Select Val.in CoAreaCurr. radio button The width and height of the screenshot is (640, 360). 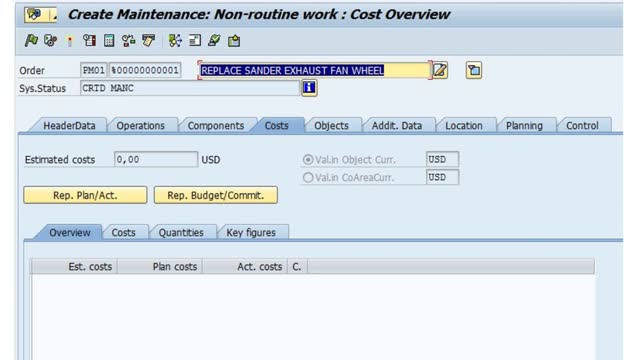click(308, 178)
